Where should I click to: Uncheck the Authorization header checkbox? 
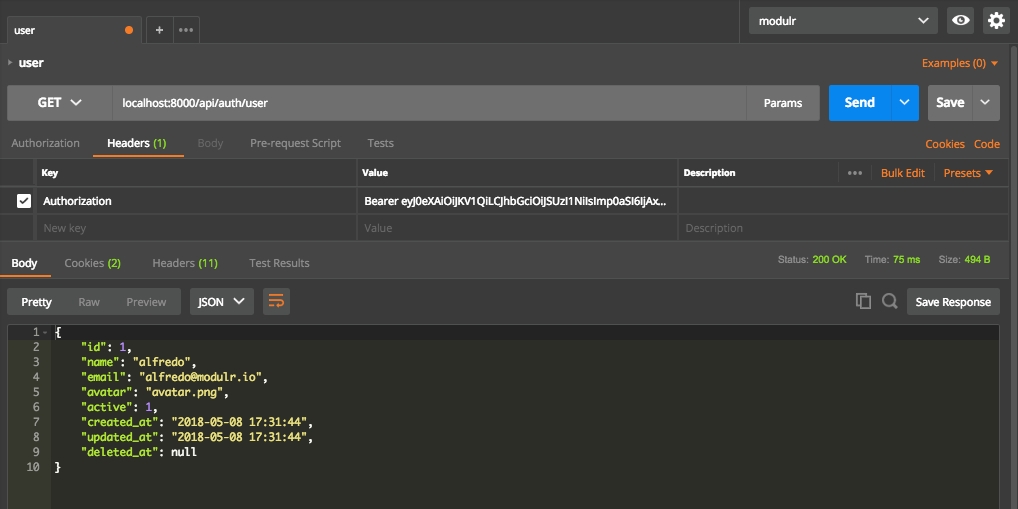pos(24,201)
